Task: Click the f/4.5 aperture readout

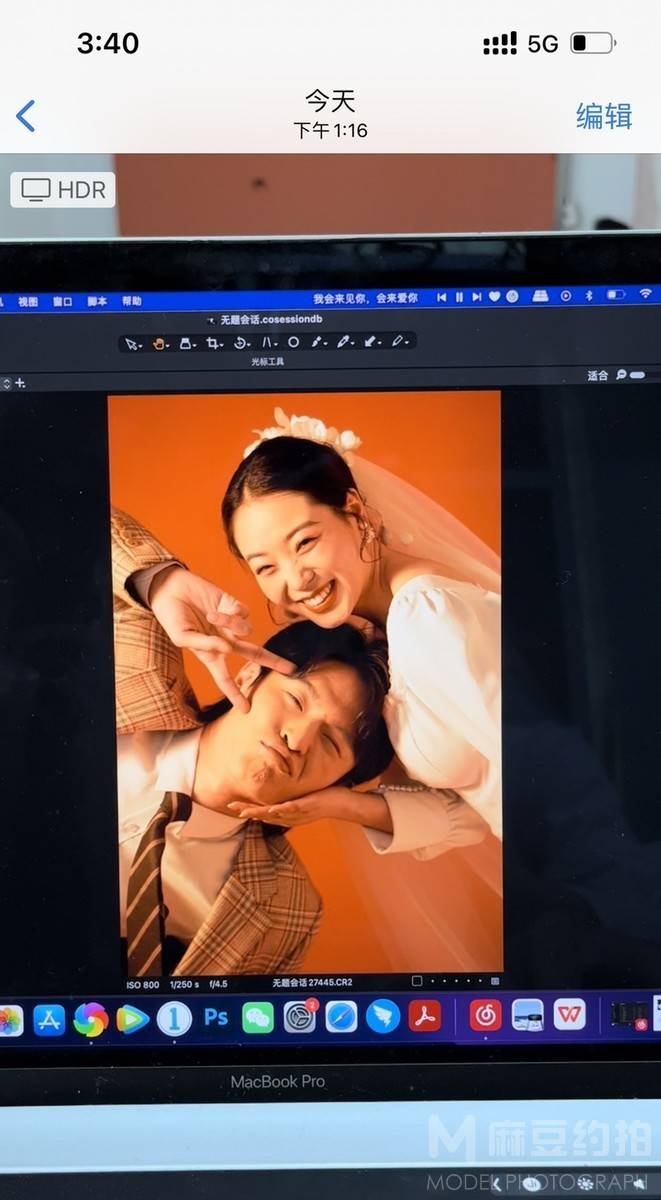Action: pyautogui.click(x=218, y=984)
